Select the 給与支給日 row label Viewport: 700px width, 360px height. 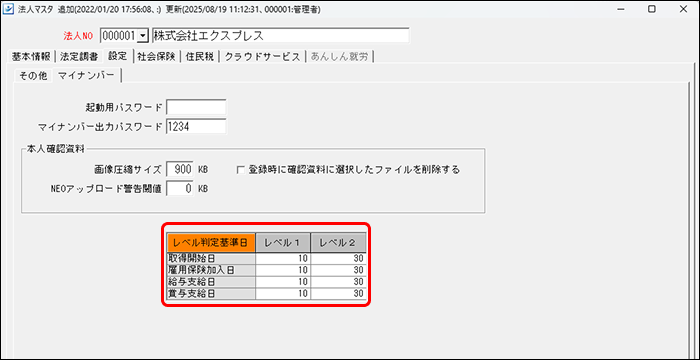click(211, 282)
